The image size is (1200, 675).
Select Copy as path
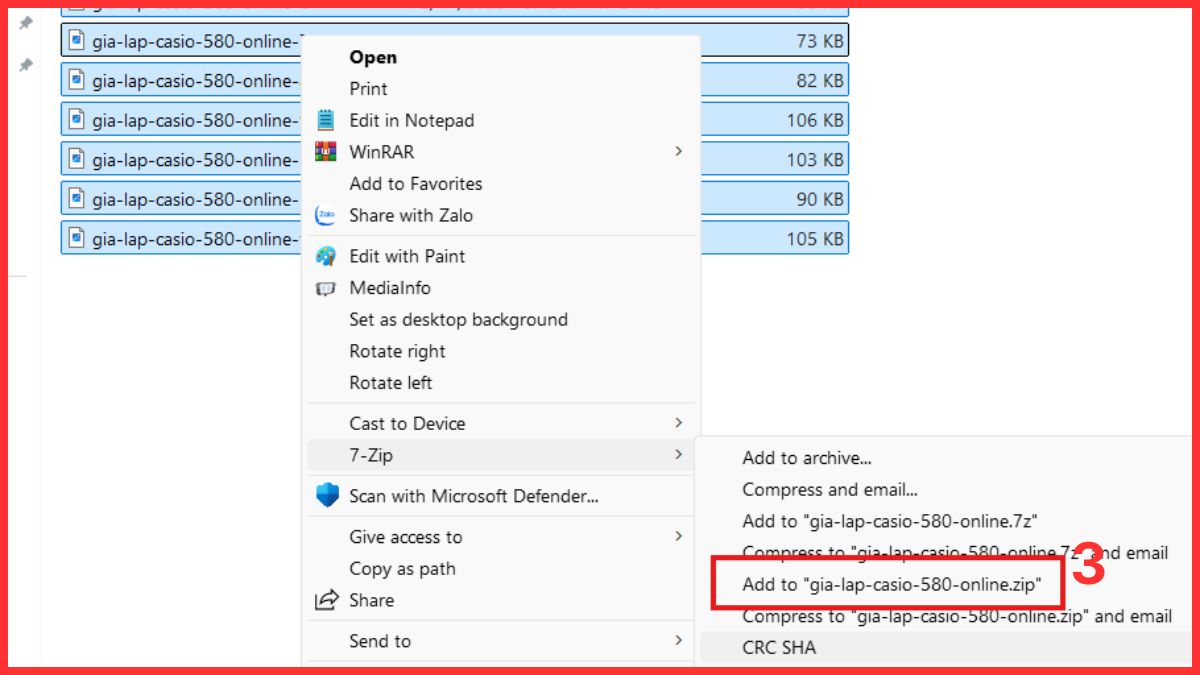(401, 568)
